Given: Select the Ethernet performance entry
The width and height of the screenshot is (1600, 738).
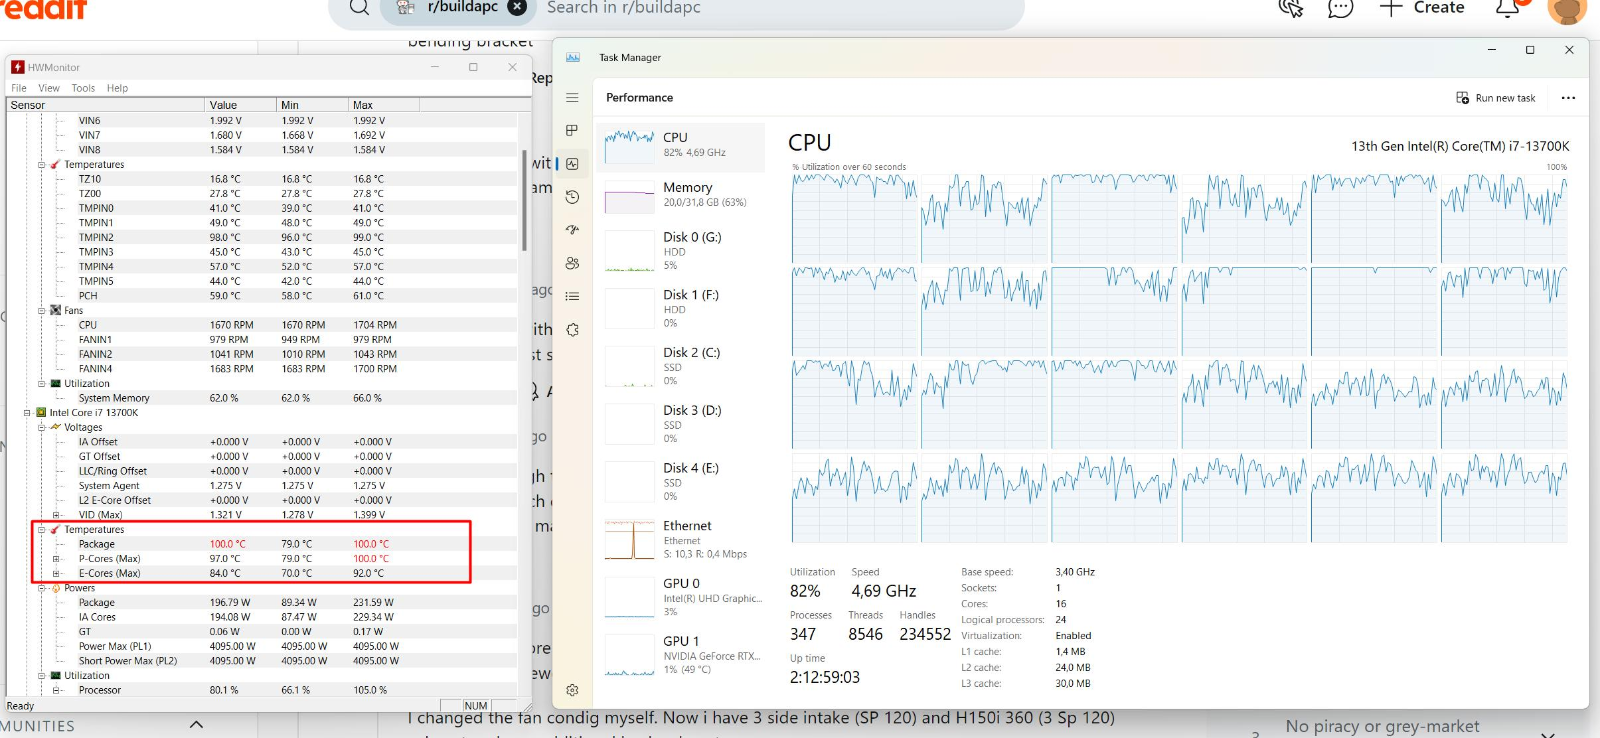Looking at the screenshot, I should coord(682,540).
